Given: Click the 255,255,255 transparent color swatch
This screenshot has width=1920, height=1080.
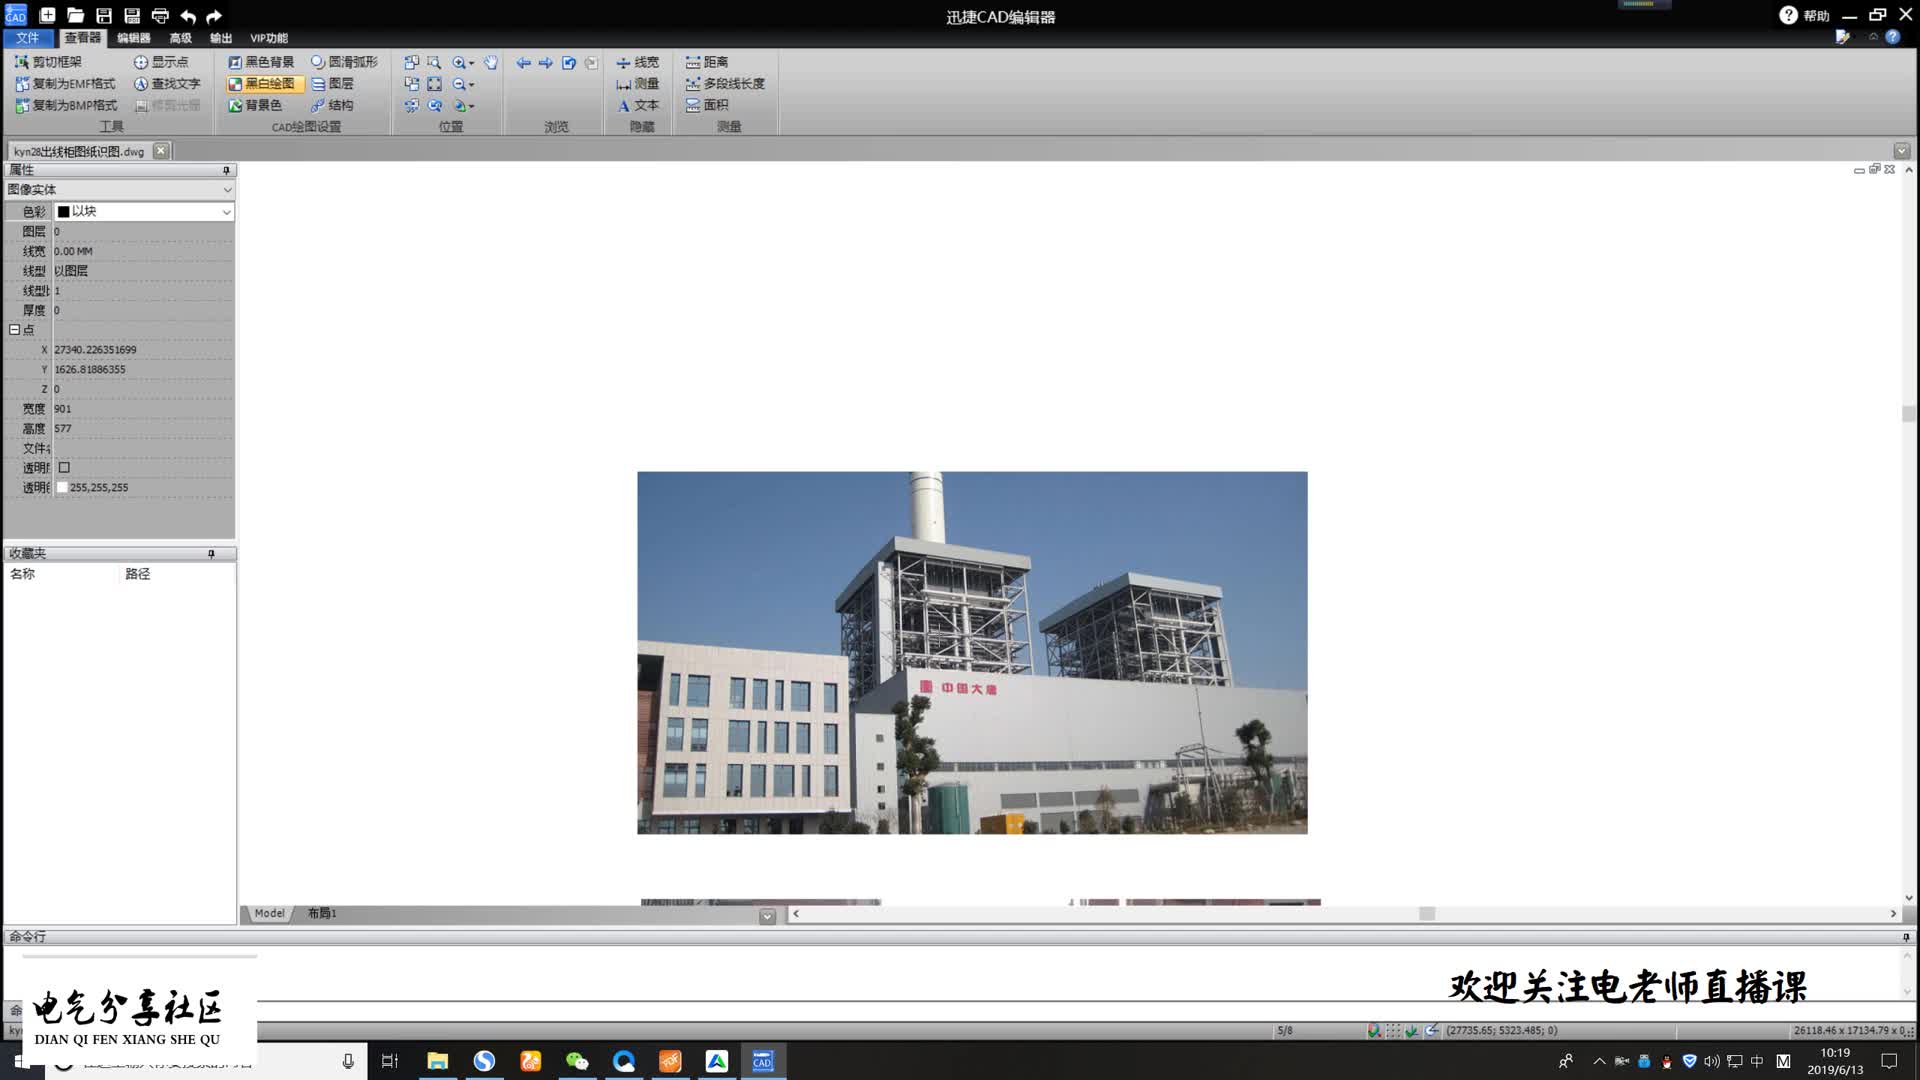Looking at the screenshot, I should click(62, 488).
